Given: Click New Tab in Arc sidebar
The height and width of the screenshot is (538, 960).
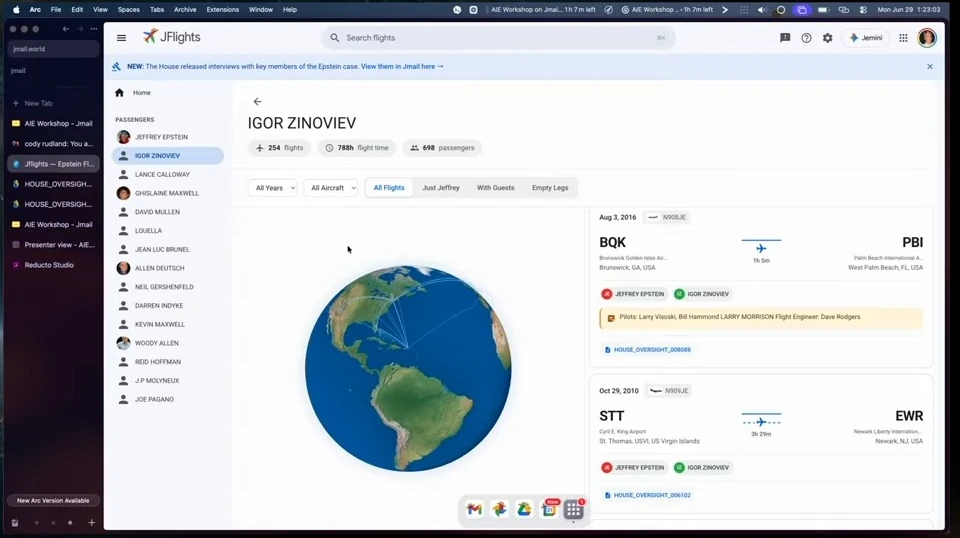Looking at the screenshot, I should pos(53,103).
